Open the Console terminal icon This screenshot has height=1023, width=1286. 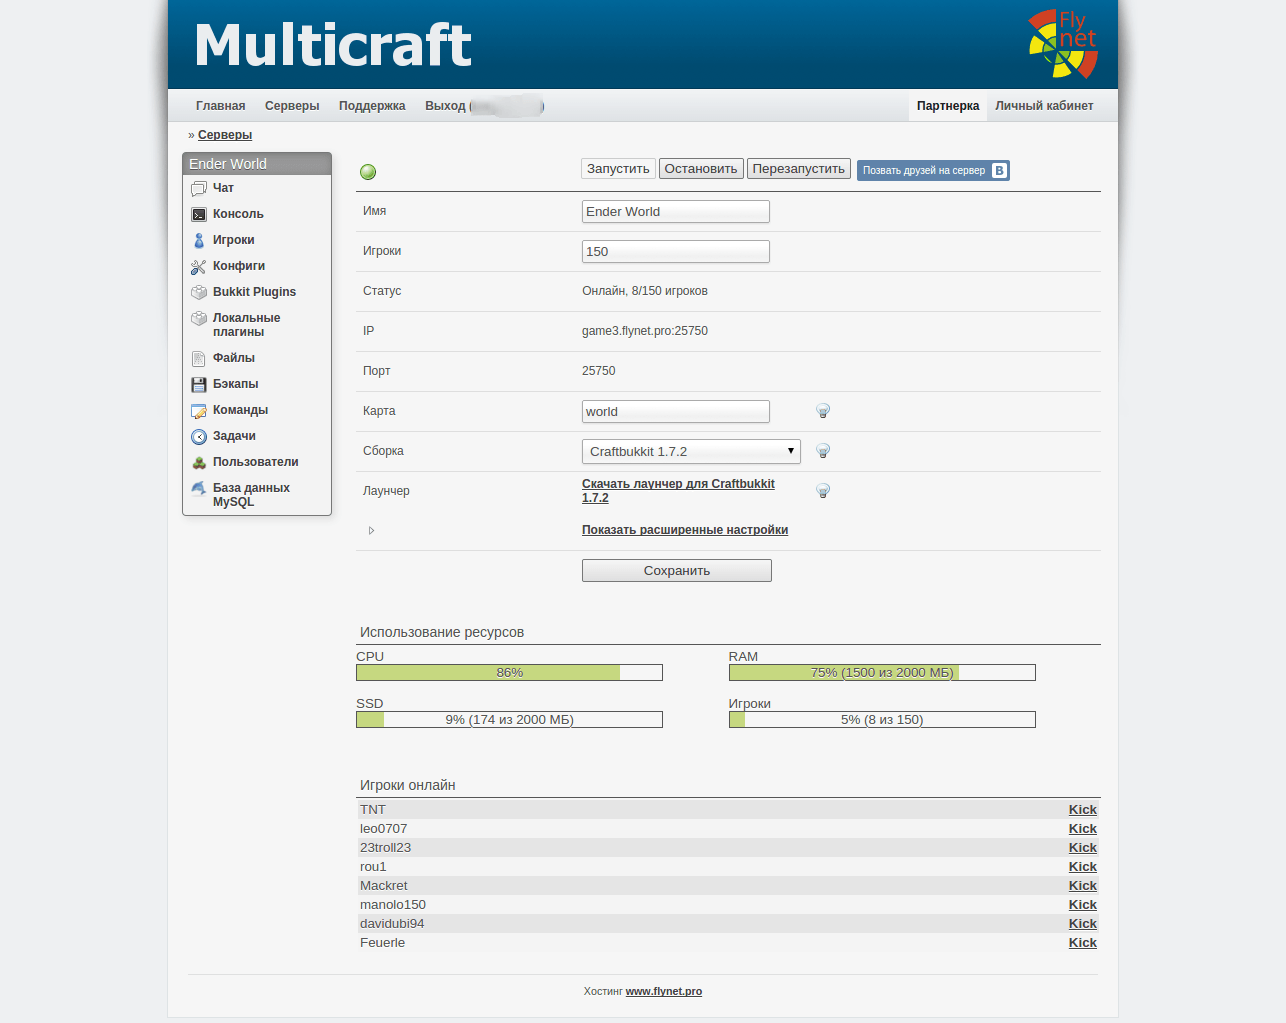(199, 214)
